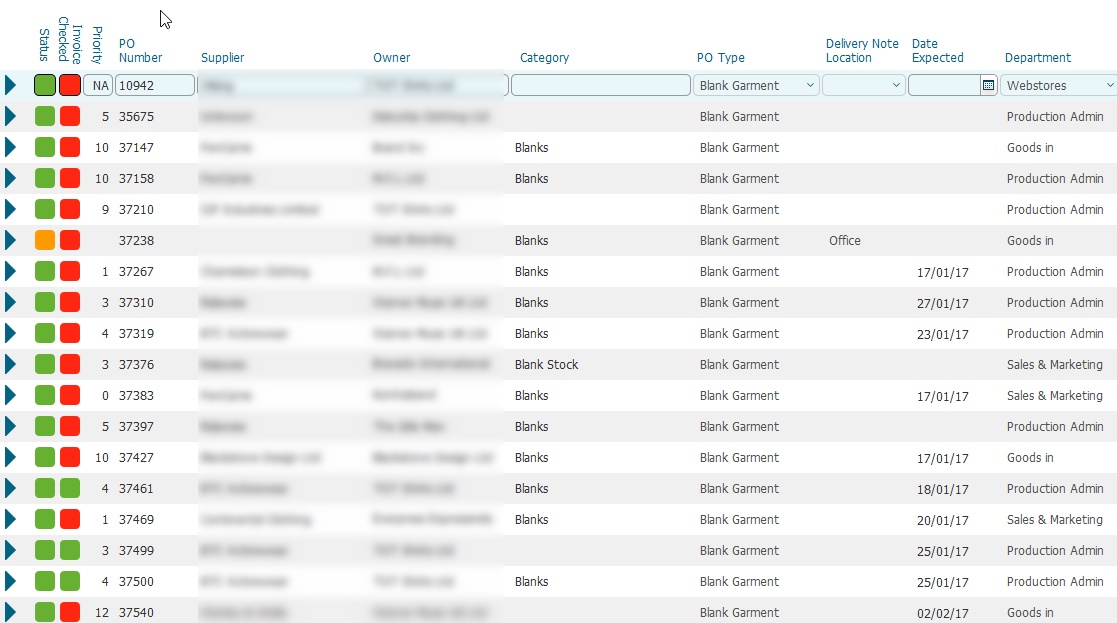Viewport: 1117px width, 623px height.
Task: Click the green invoice checked square for PO 37500
Action: click(x=70, y=581)
